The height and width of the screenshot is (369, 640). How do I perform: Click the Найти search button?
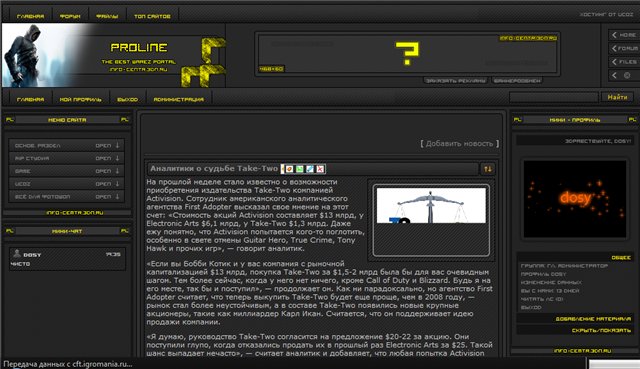pyautogui.click(x=617, y=97)
